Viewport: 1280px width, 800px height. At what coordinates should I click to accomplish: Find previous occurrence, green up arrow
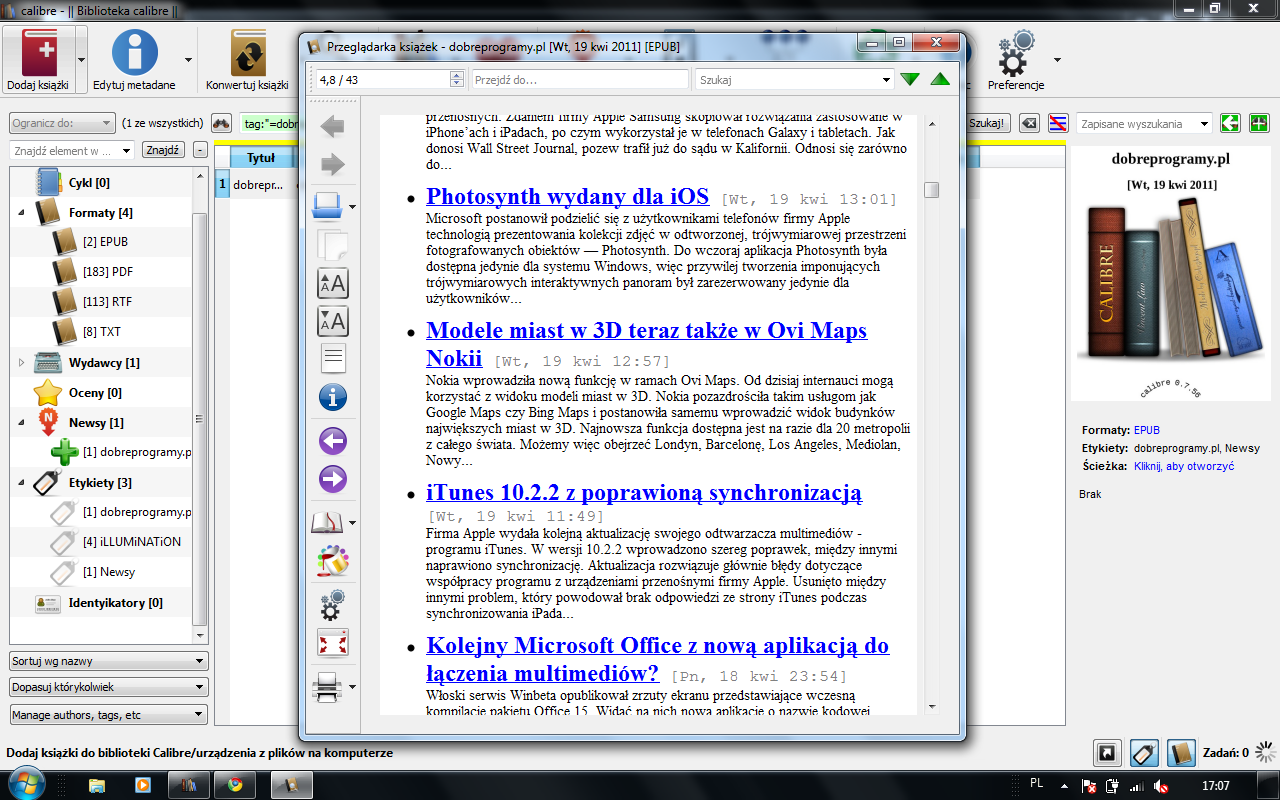point(940,79)
